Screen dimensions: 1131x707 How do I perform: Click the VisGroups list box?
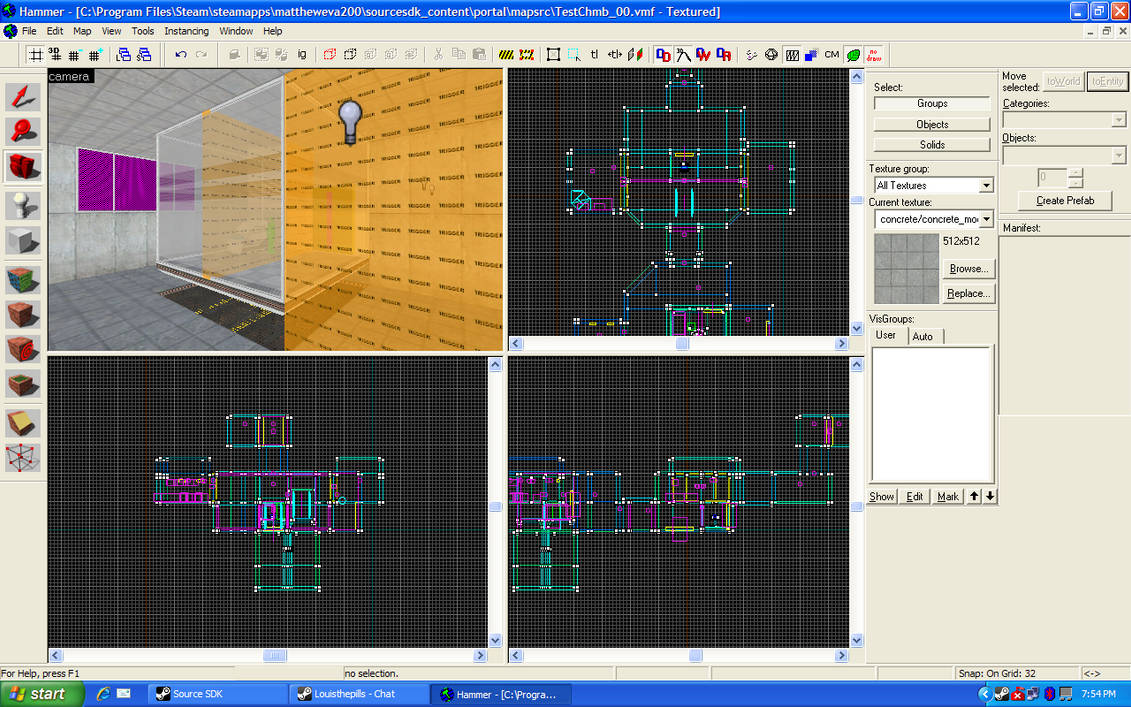(x=932, y=414)
